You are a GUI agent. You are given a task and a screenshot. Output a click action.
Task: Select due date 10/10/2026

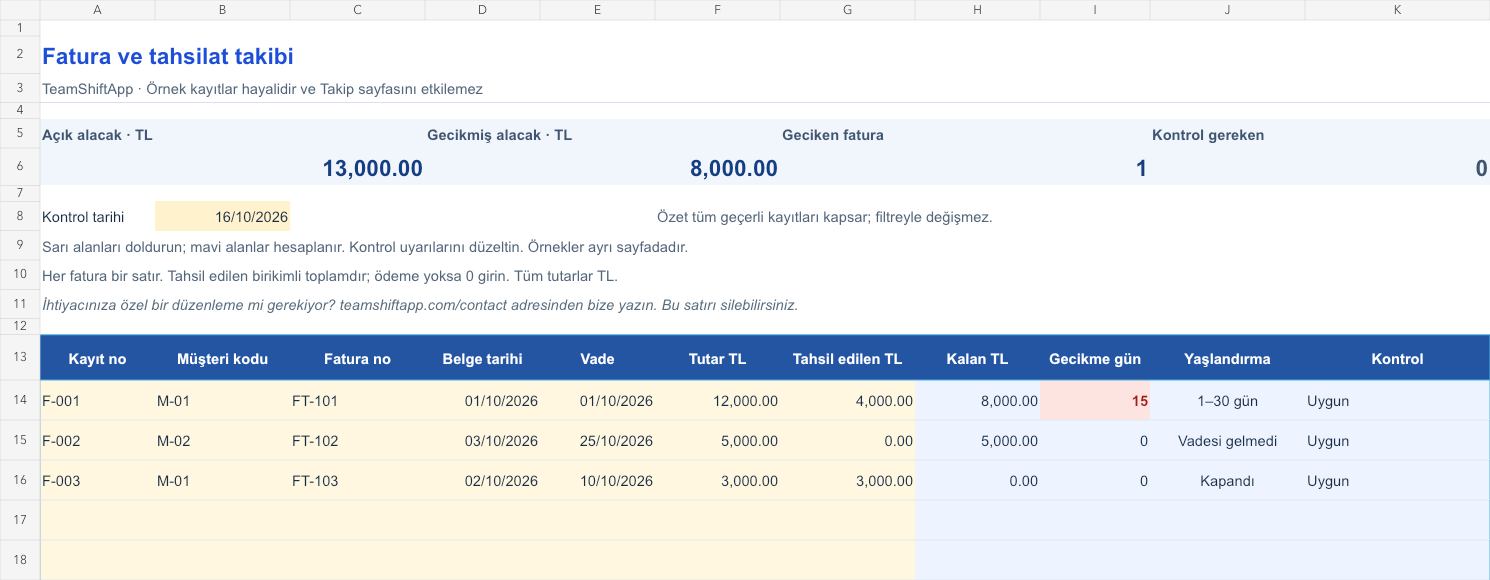tap(597, 481)
